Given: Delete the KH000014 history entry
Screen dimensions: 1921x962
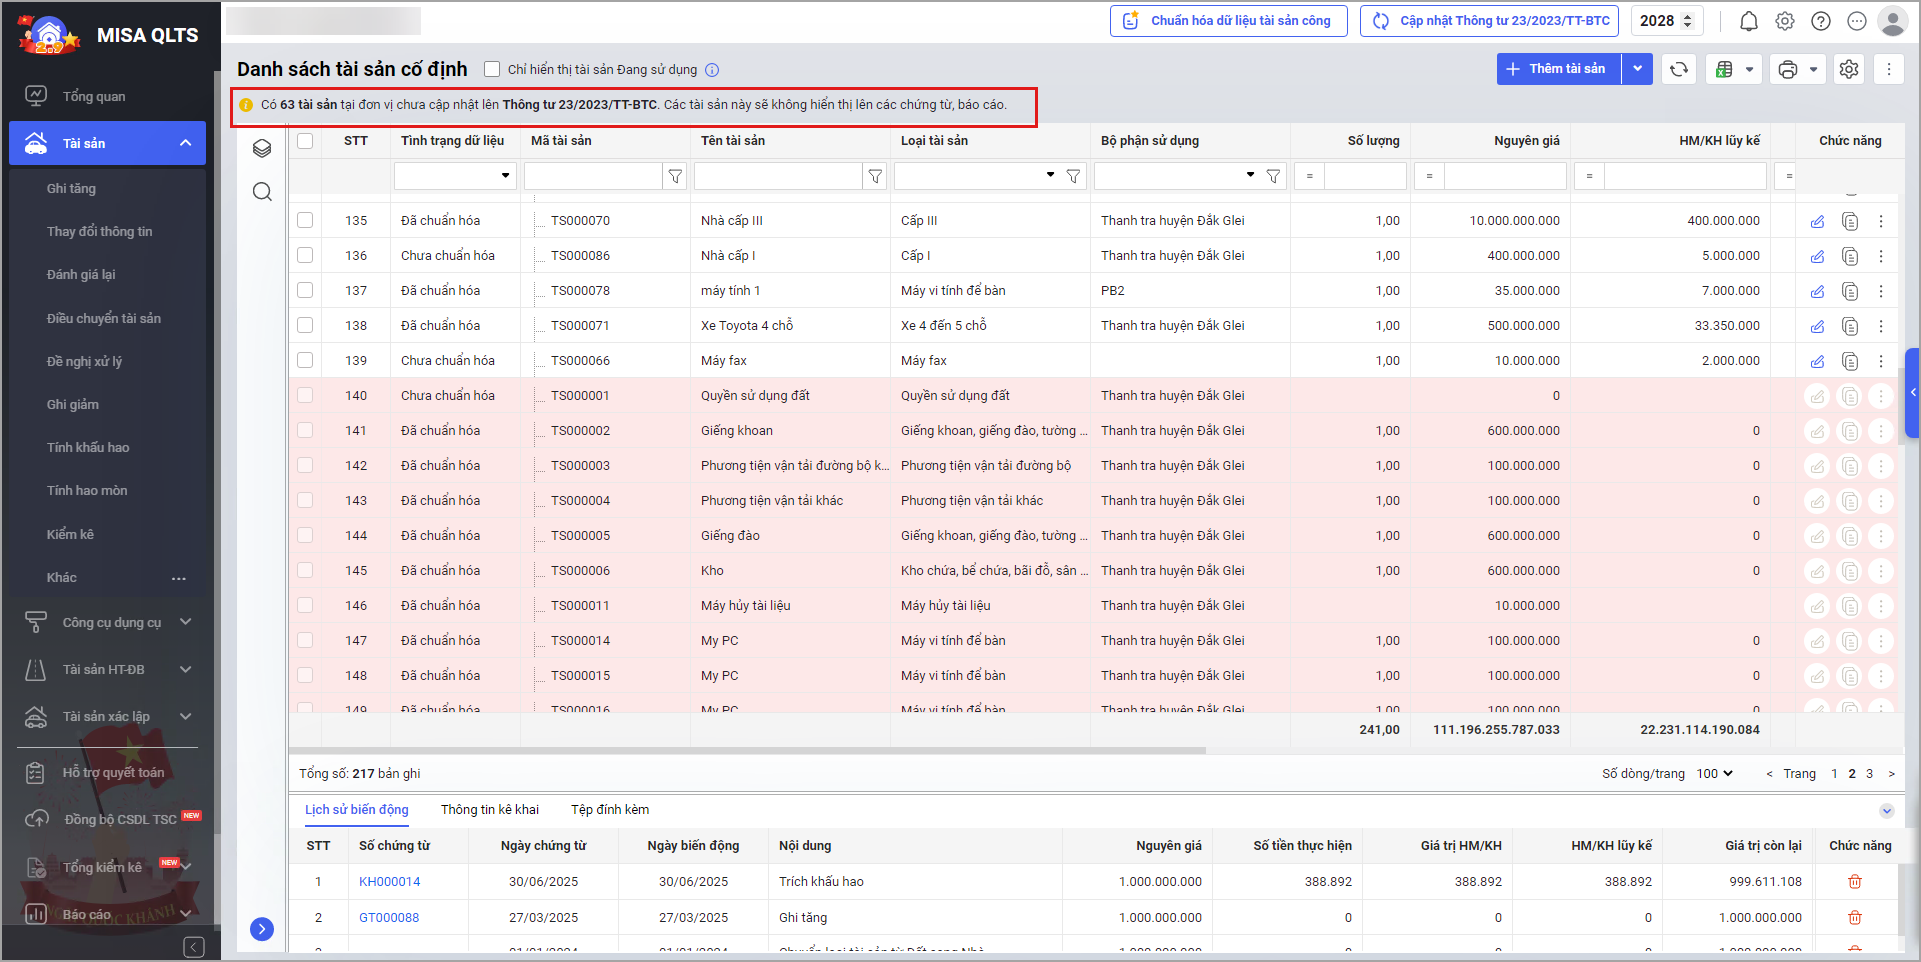Looking at the screenshot, I should point(1854,882).
